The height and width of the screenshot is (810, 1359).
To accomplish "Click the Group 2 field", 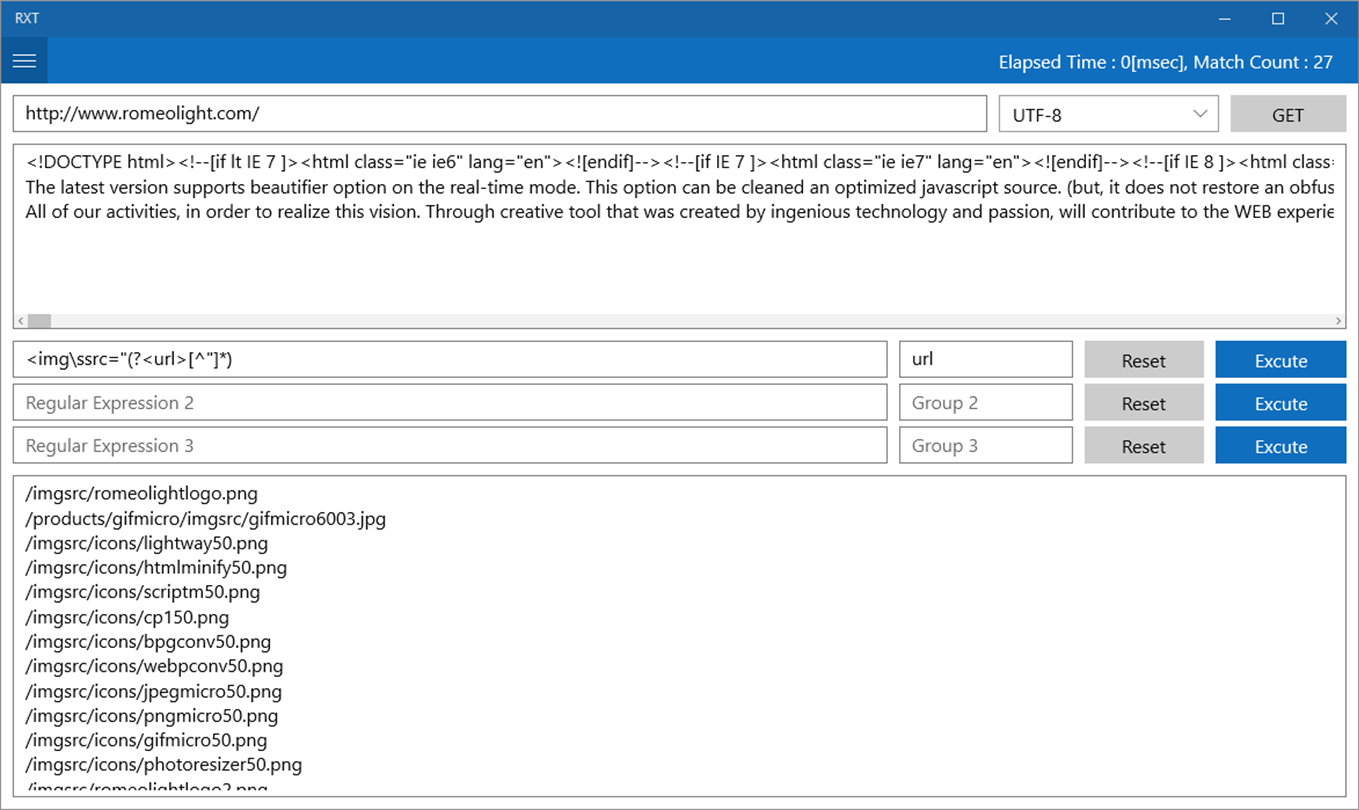I will [986, 403].
